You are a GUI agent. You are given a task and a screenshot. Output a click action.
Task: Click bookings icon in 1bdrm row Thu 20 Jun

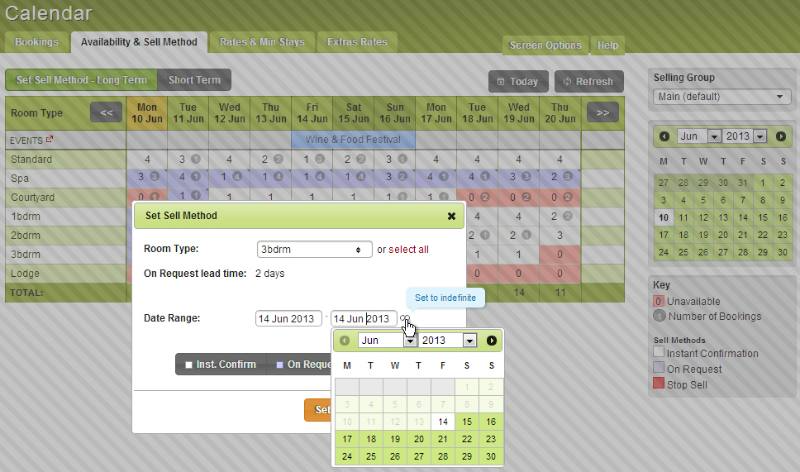567,216
